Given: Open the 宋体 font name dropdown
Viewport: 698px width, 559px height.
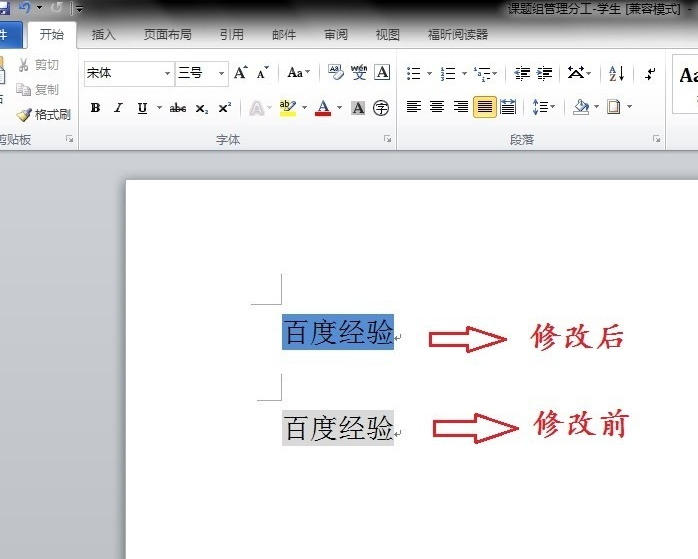Looking at the screenshot, I should pyautogui.click(x=167, y=73).
